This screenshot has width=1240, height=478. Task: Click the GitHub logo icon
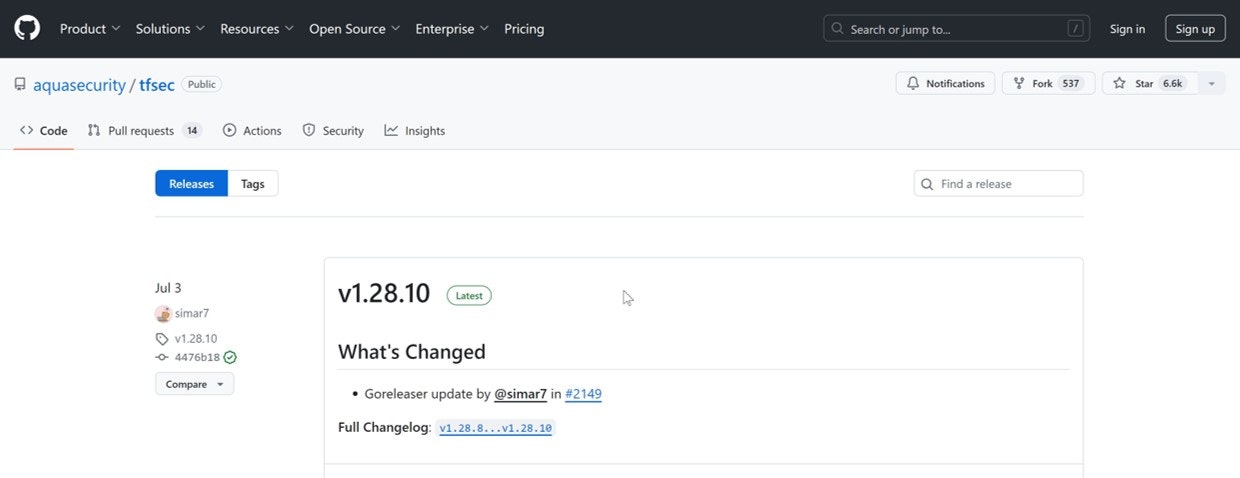(x=27, y=29)
